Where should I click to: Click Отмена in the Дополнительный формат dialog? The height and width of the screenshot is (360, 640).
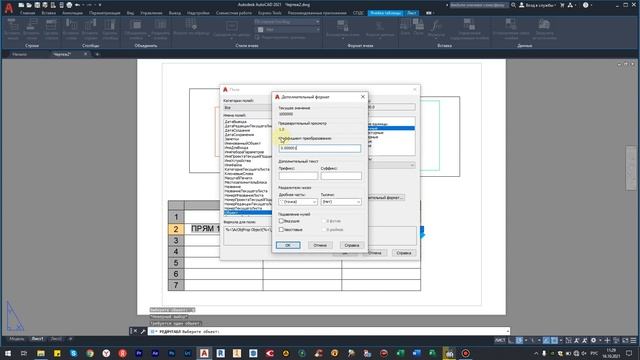(320, 245)
